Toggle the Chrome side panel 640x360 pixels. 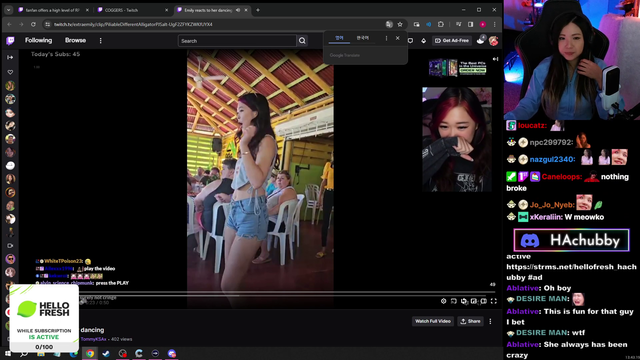(471, 24)
